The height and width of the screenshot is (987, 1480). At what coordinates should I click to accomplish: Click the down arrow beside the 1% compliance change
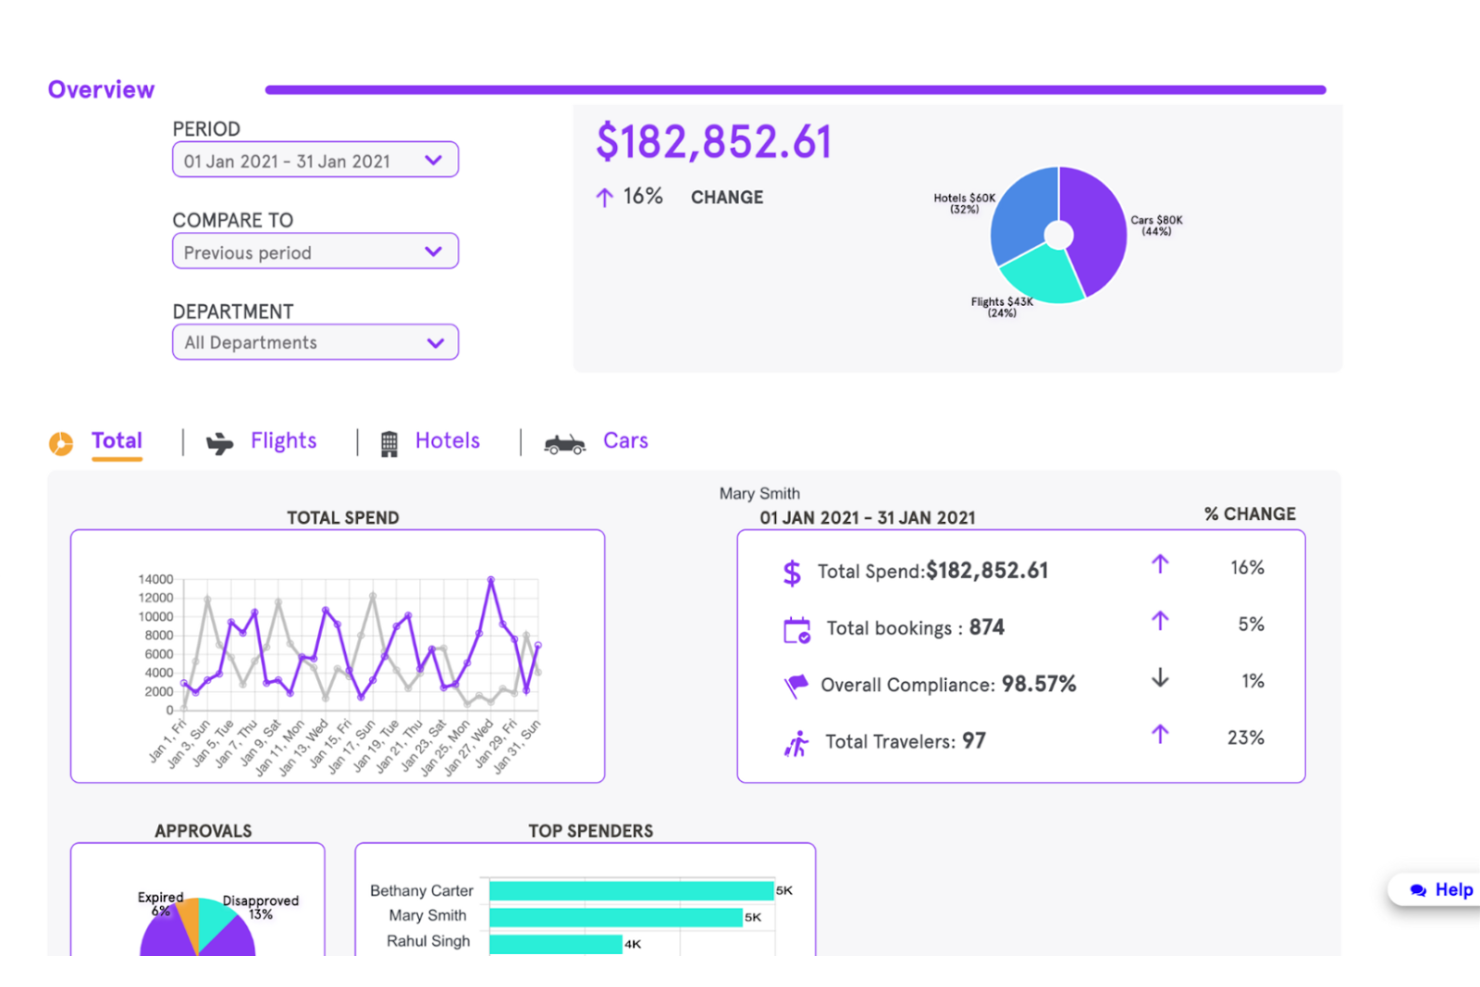(x=1159, y=680)
